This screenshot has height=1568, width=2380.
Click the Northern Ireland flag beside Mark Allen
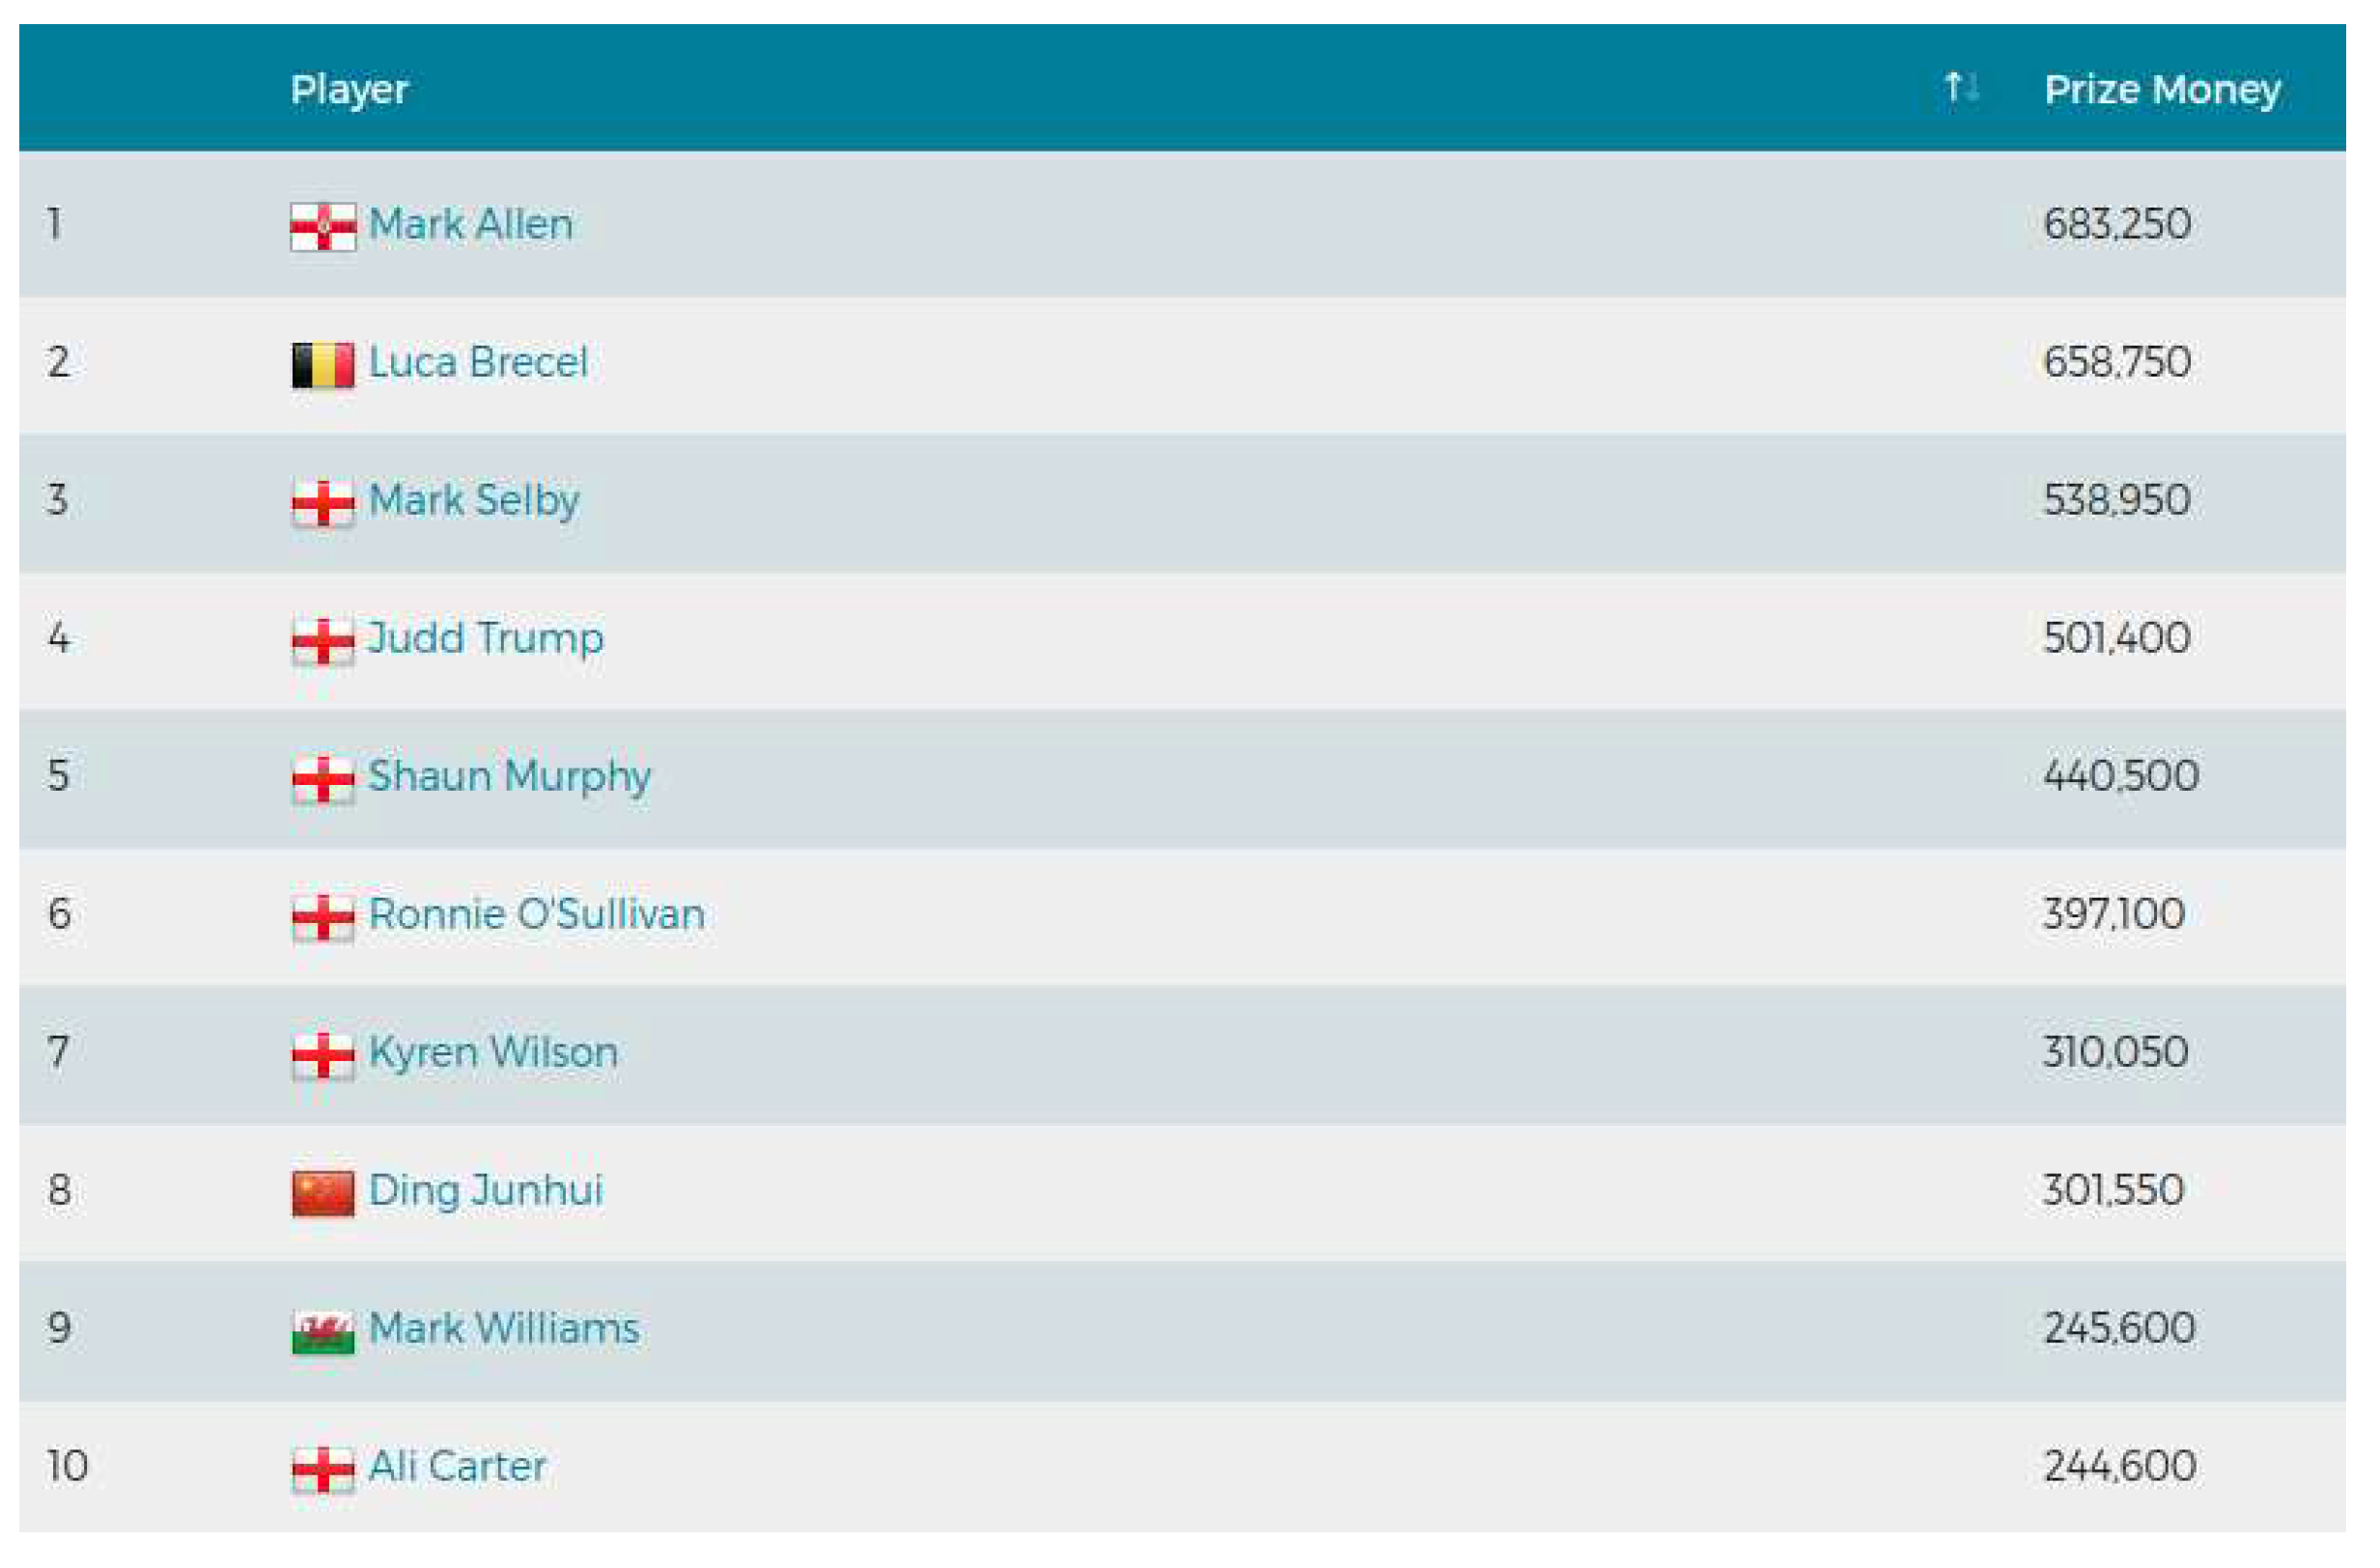point(323,226)
